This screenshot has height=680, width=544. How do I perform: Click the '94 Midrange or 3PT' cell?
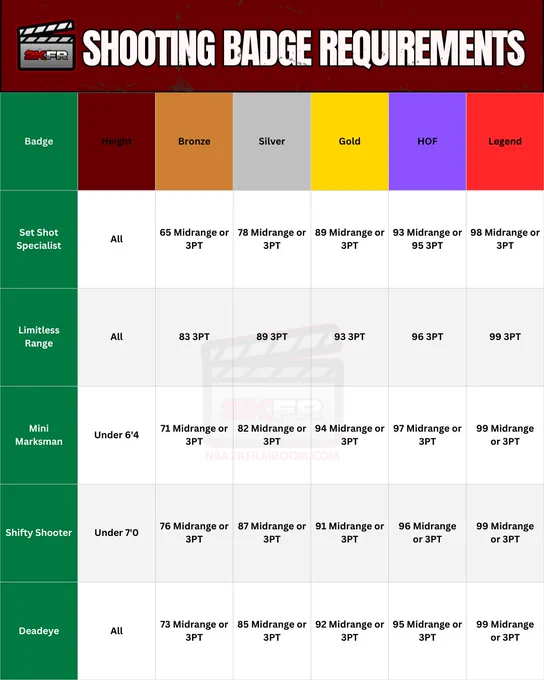tap(349, 435)
